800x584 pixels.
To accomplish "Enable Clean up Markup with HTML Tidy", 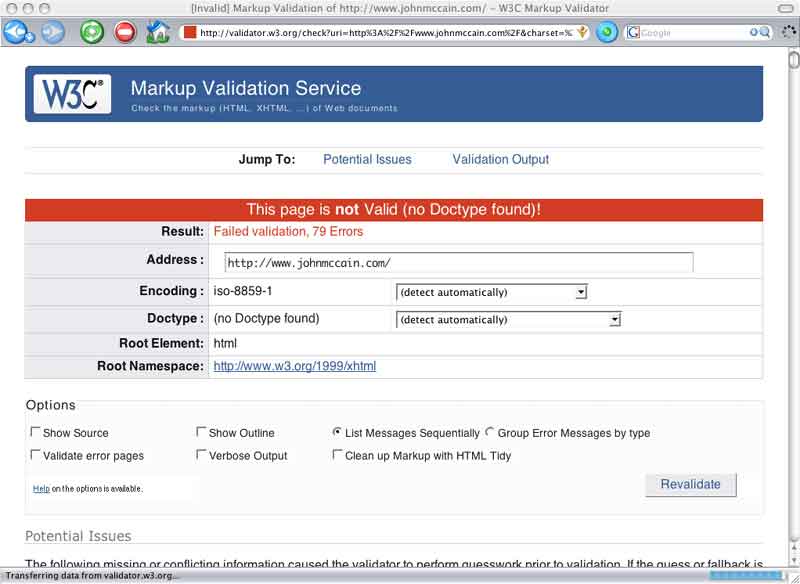I will click(337, 454).
